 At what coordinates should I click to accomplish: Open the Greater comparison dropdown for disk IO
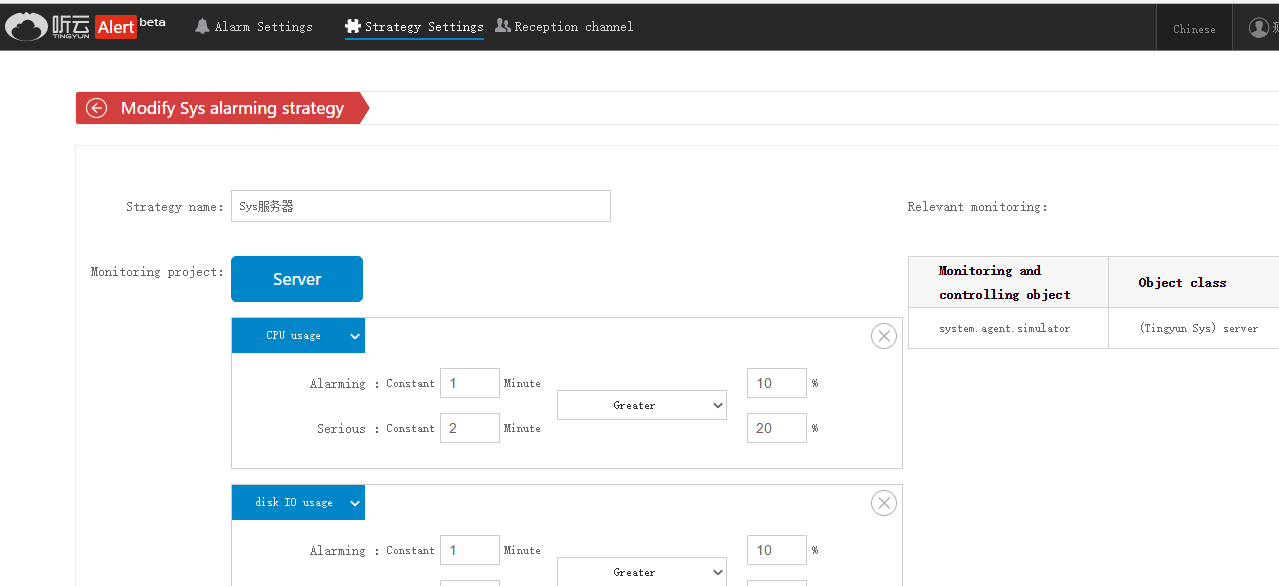641,572
